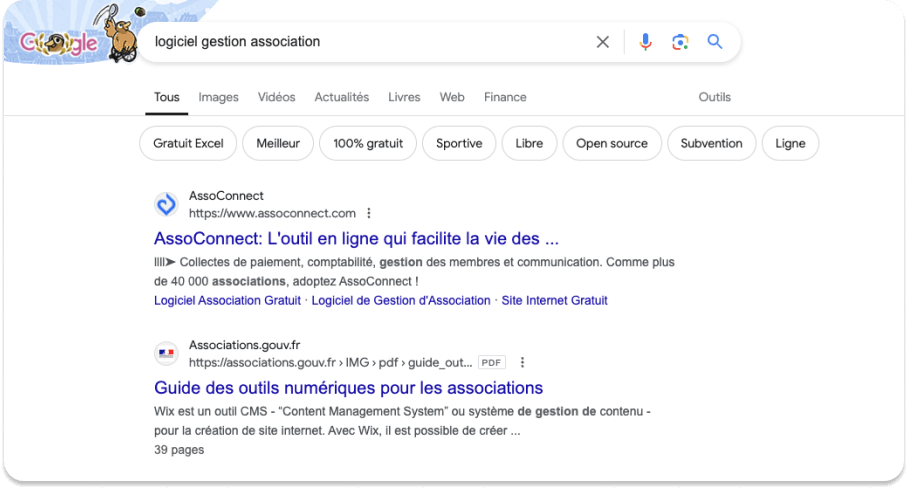Switch to the Web tab
The width and height of the screenshot is (908, 489).
click(452, 97)
